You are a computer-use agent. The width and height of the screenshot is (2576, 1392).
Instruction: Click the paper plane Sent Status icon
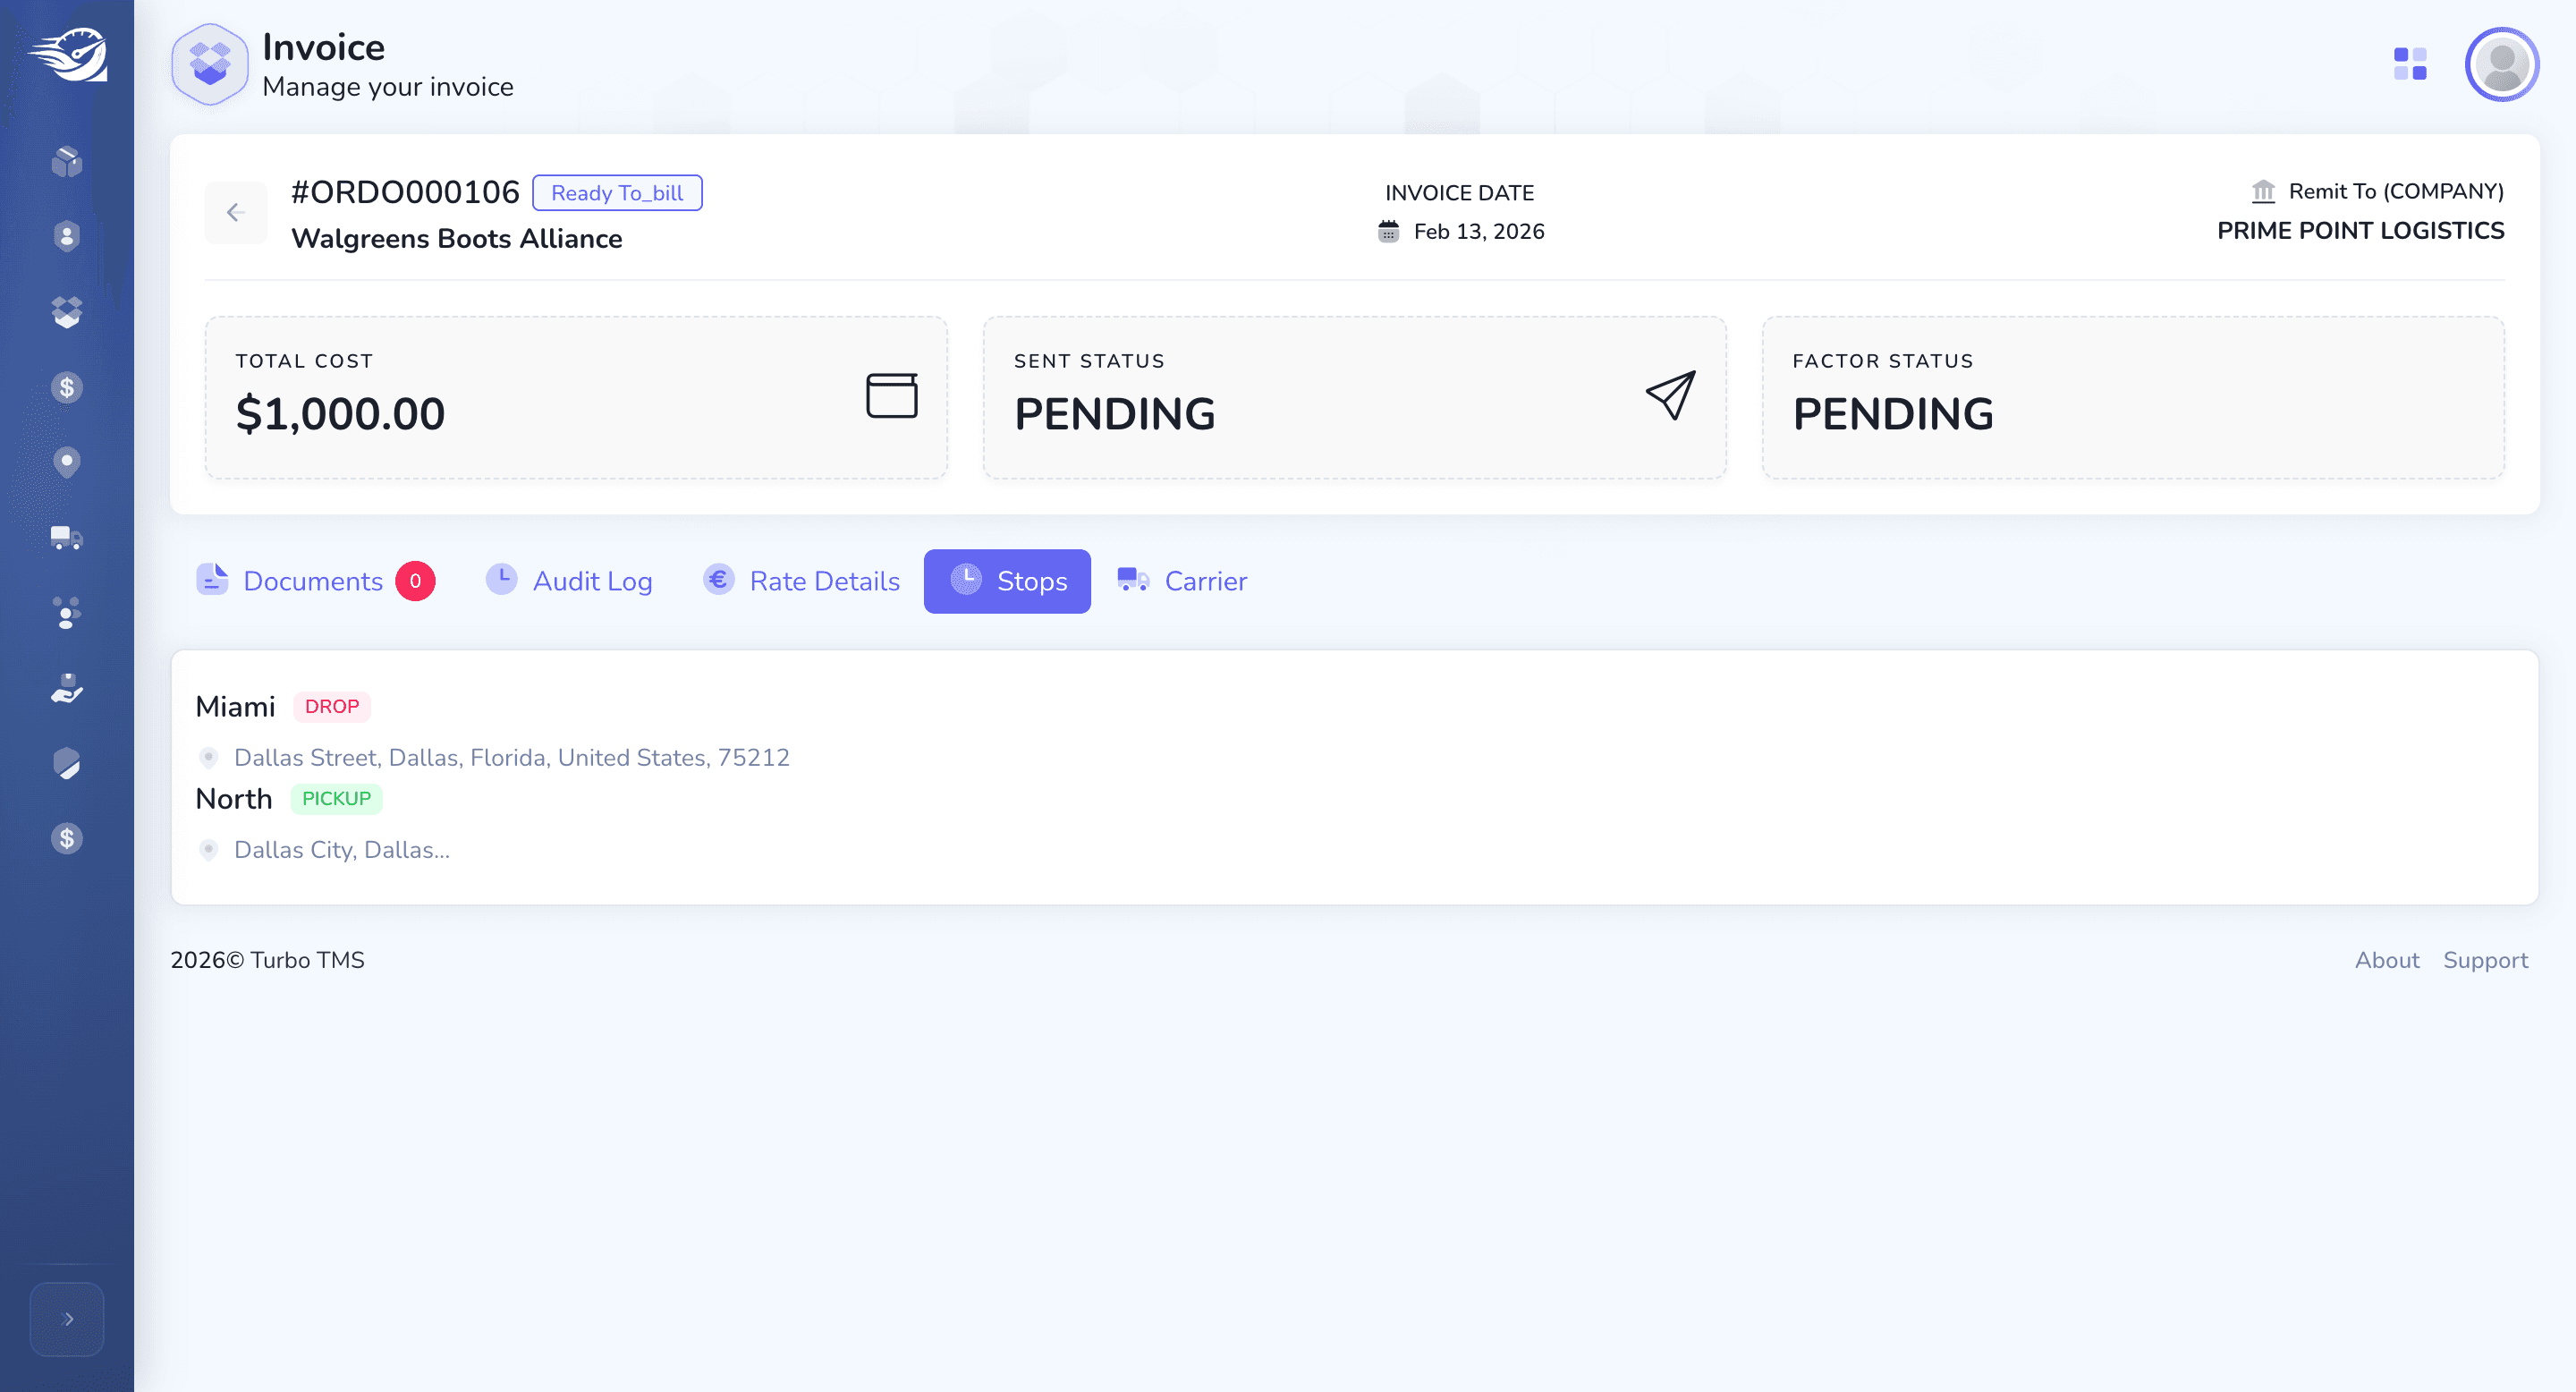coord(1670,395)
